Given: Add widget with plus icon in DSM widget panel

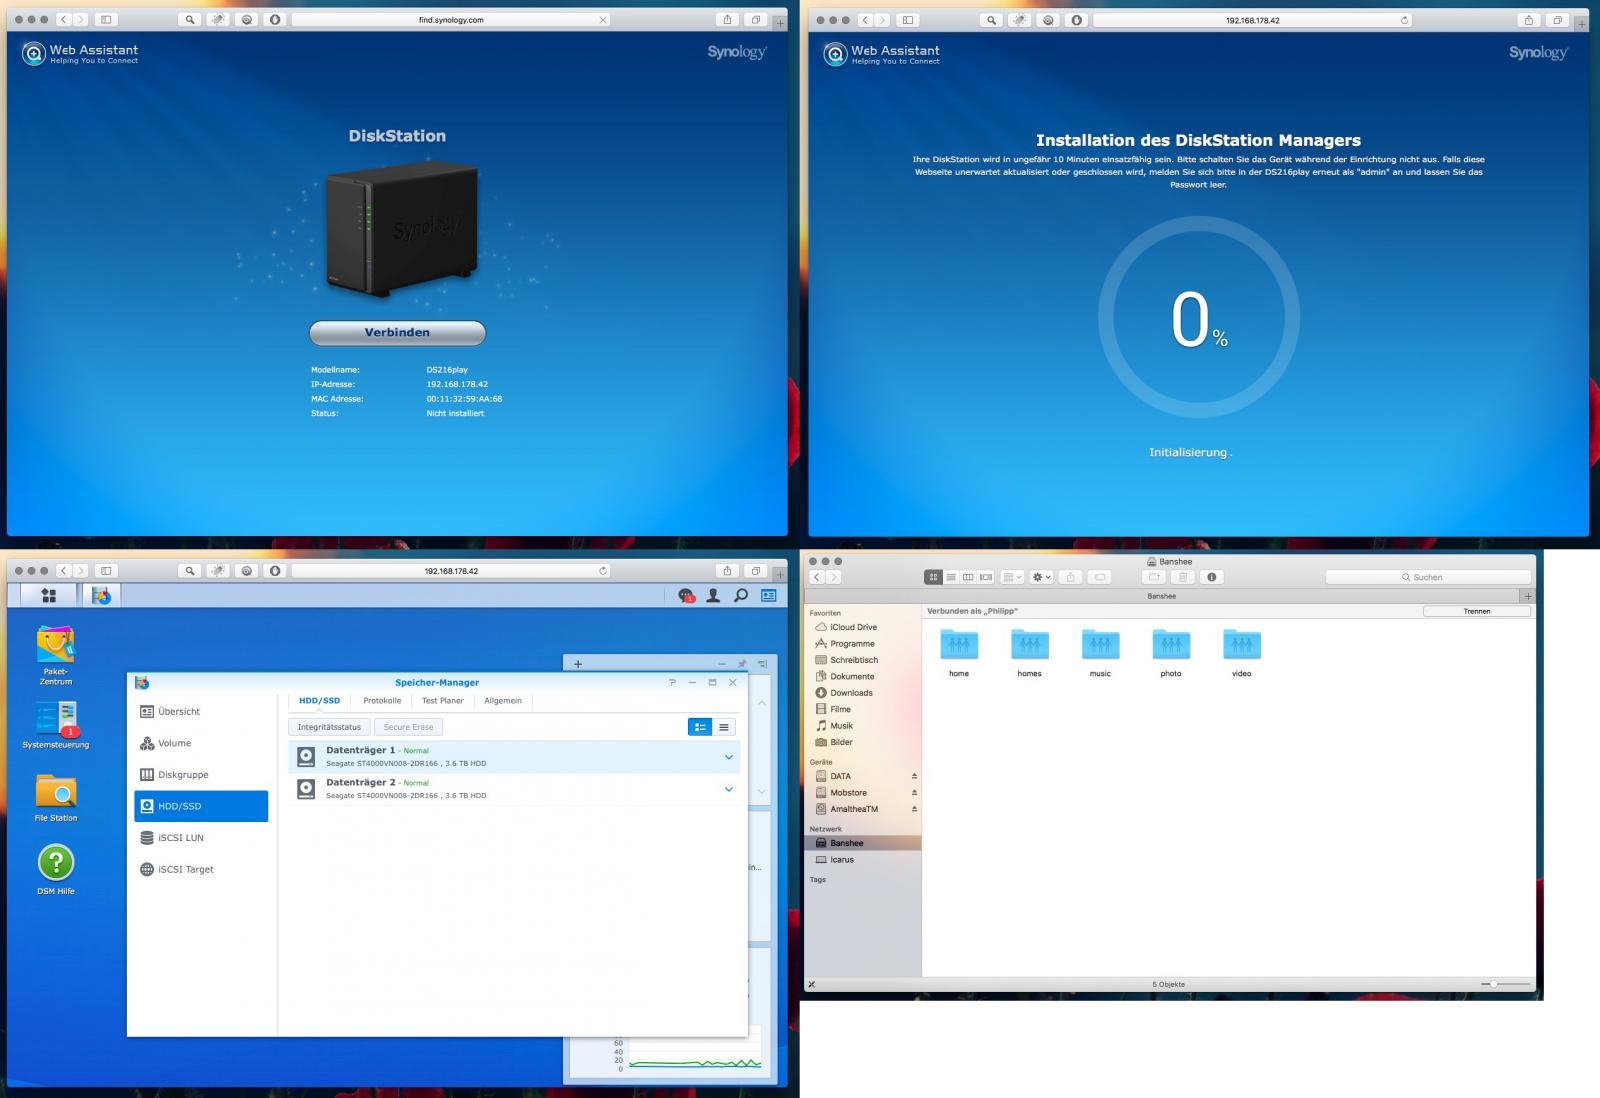Looking at the screenshot, I should point(577,664).
